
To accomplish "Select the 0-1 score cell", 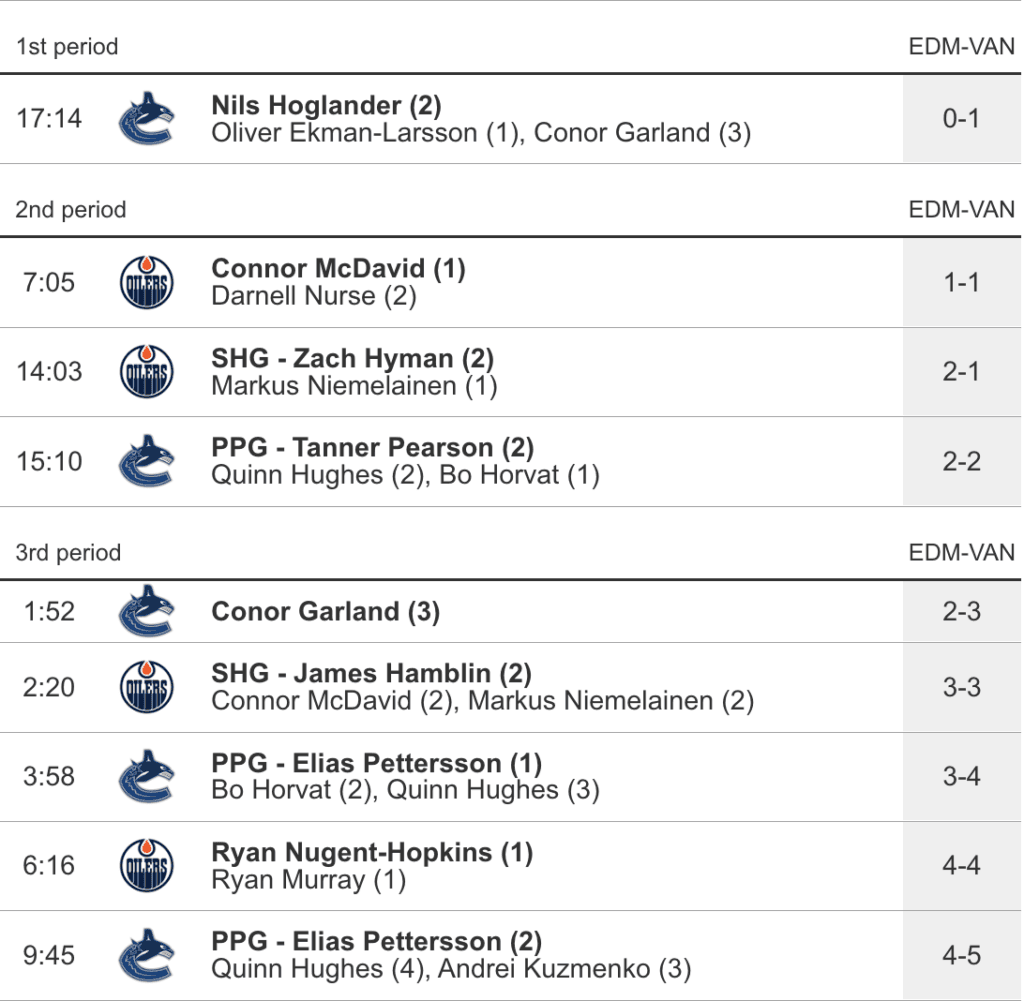I will (x=961, y=119).
